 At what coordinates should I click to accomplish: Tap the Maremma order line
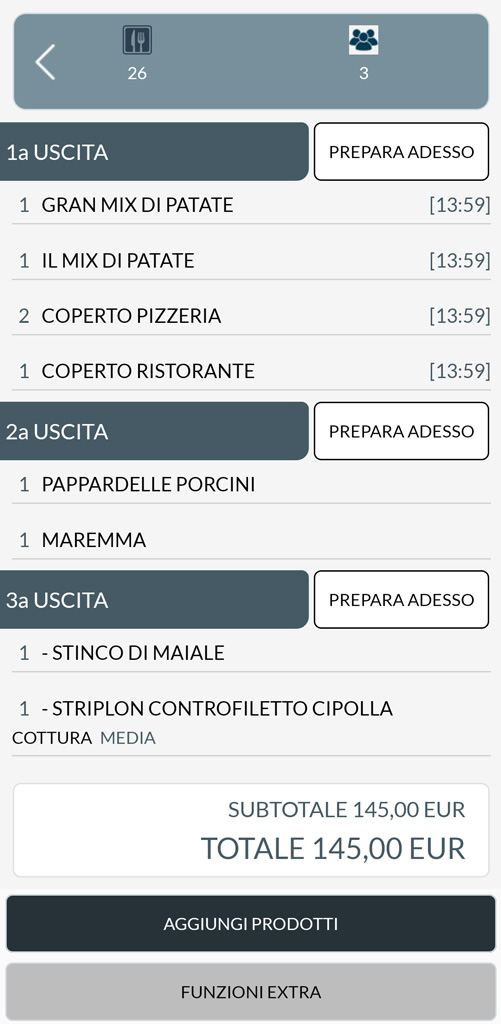[x=251, y=540]
